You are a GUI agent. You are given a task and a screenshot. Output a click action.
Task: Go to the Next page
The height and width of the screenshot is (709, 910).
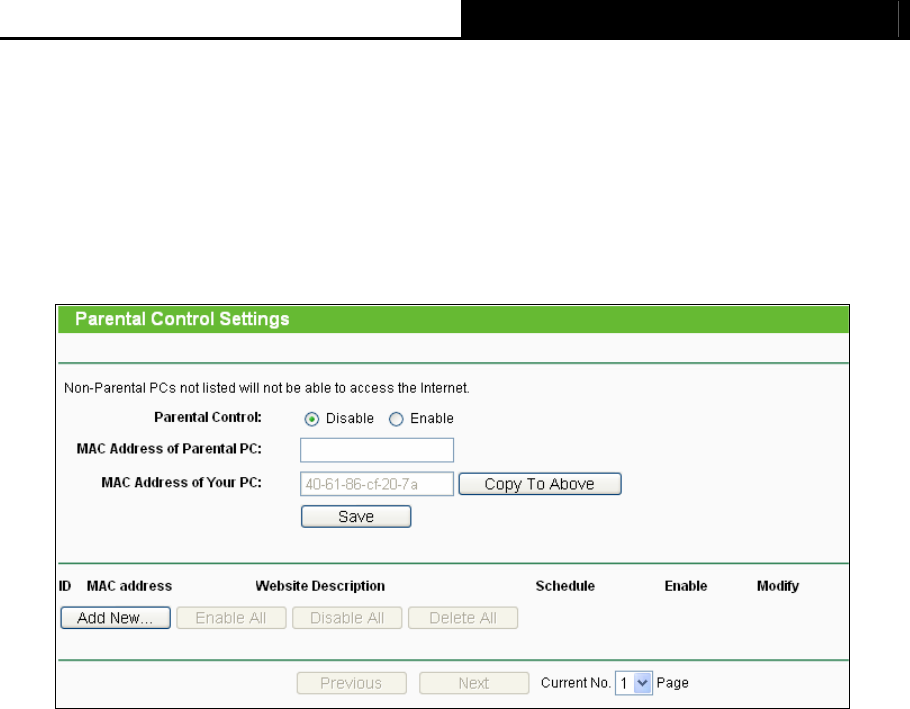point(474,683)
